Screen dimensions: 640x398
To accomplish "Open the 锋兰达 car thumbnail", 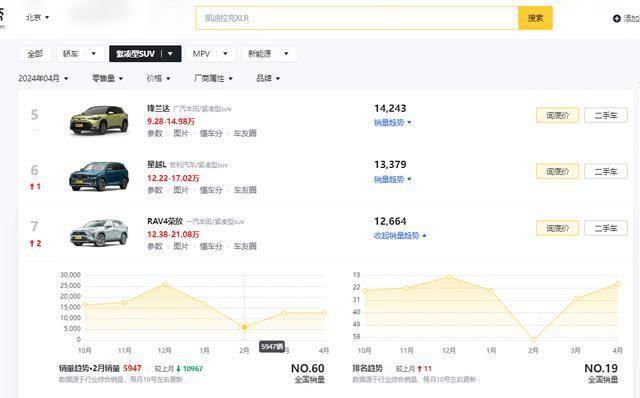I will (99, 120).
